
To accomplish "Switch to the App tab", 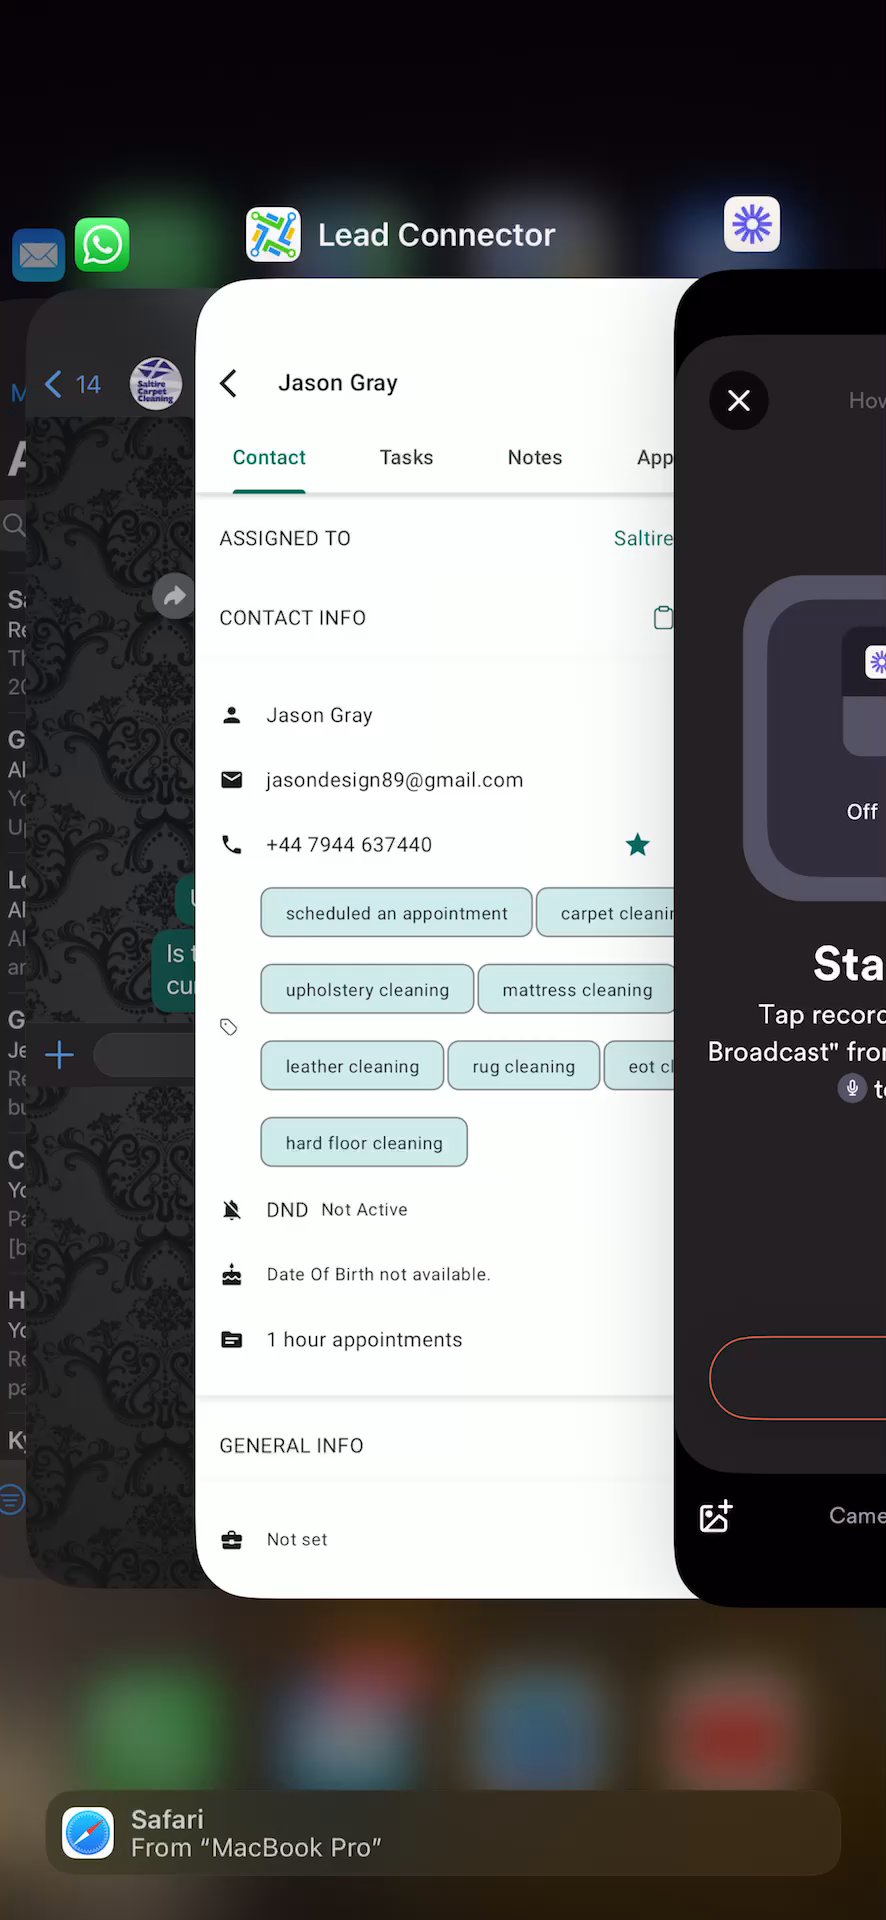I will click(655, 457).
